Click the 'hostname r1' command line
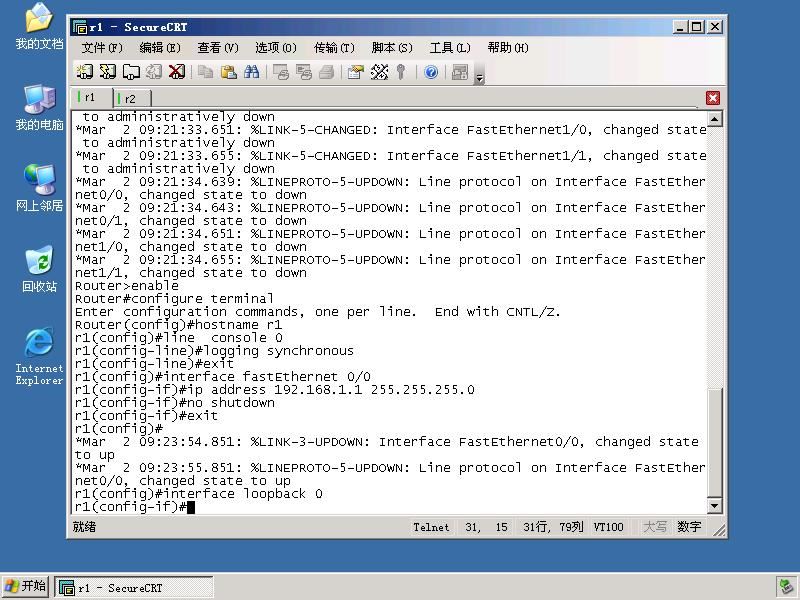The image size is (800, 600). 179,325
